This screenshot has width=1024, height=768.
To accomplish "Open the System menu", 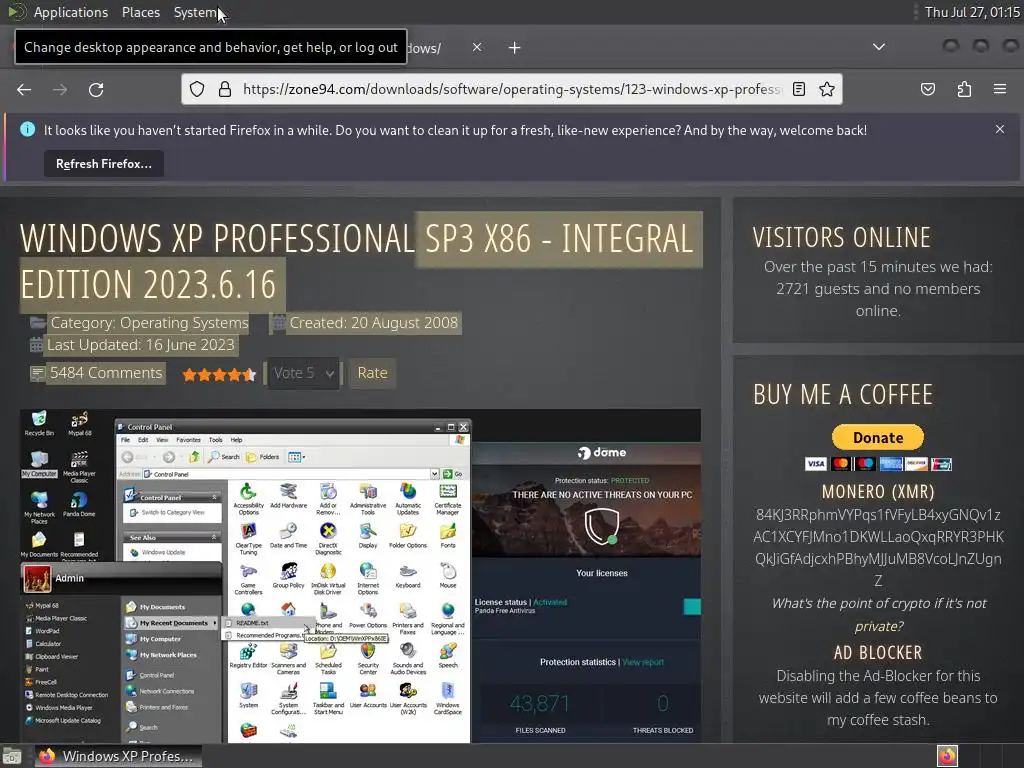I will [x=195, y=12].
